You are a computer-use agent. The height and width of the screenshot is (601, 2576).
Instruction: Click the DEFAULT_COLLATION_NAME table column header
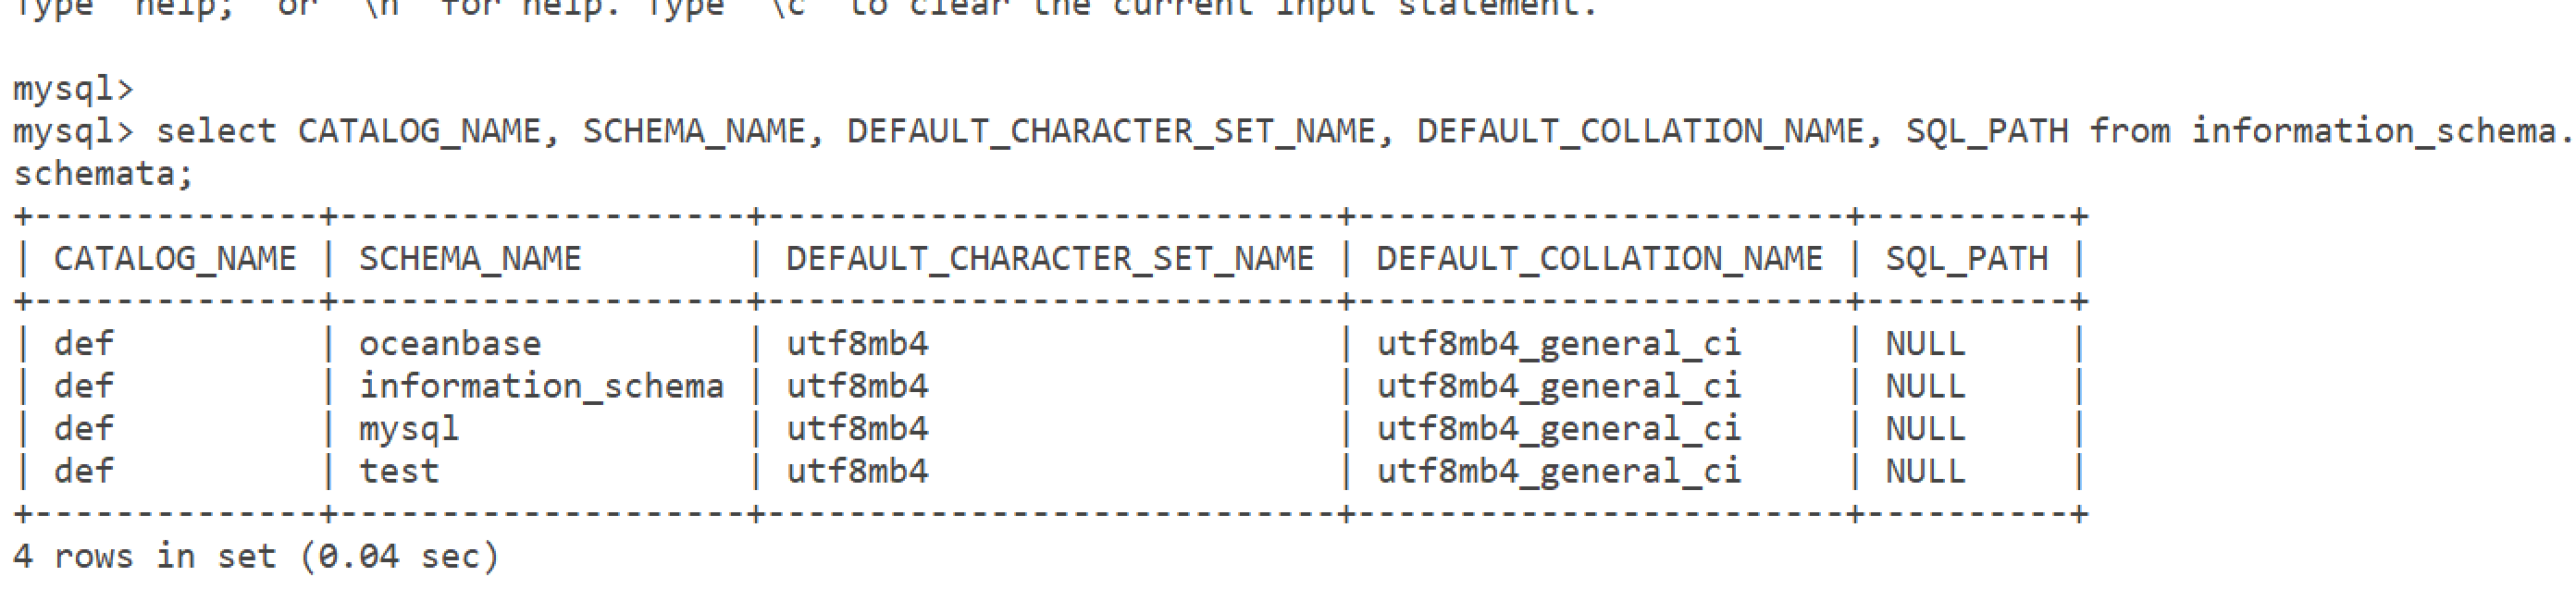tap(1599, 259)
